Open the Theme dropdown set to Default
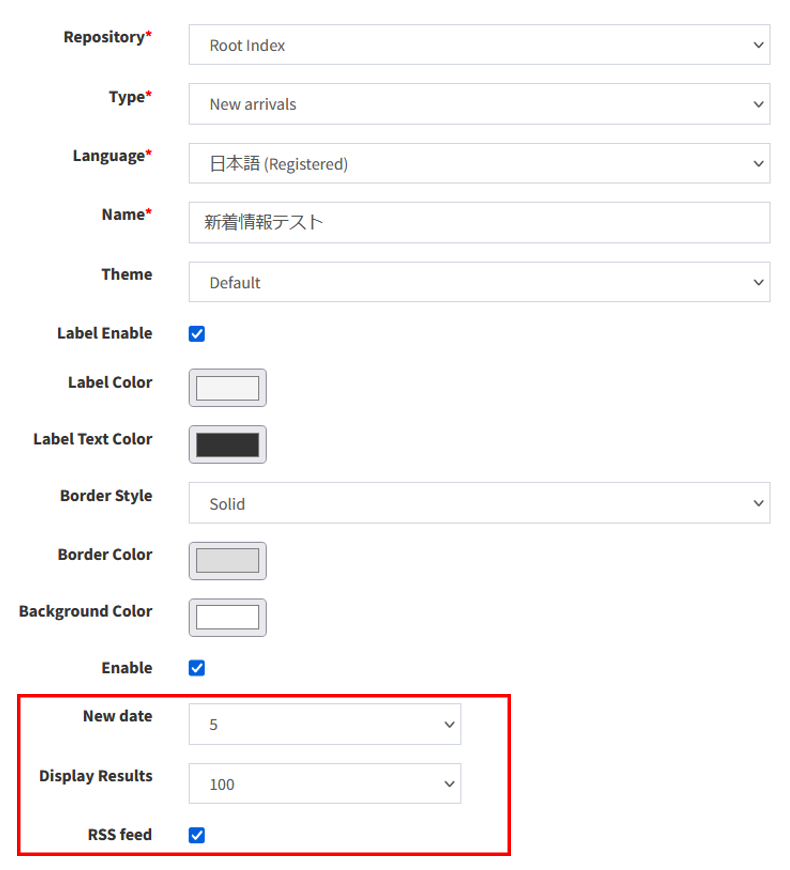The height and width of the screenshot is (870, 790). [478, 283]
